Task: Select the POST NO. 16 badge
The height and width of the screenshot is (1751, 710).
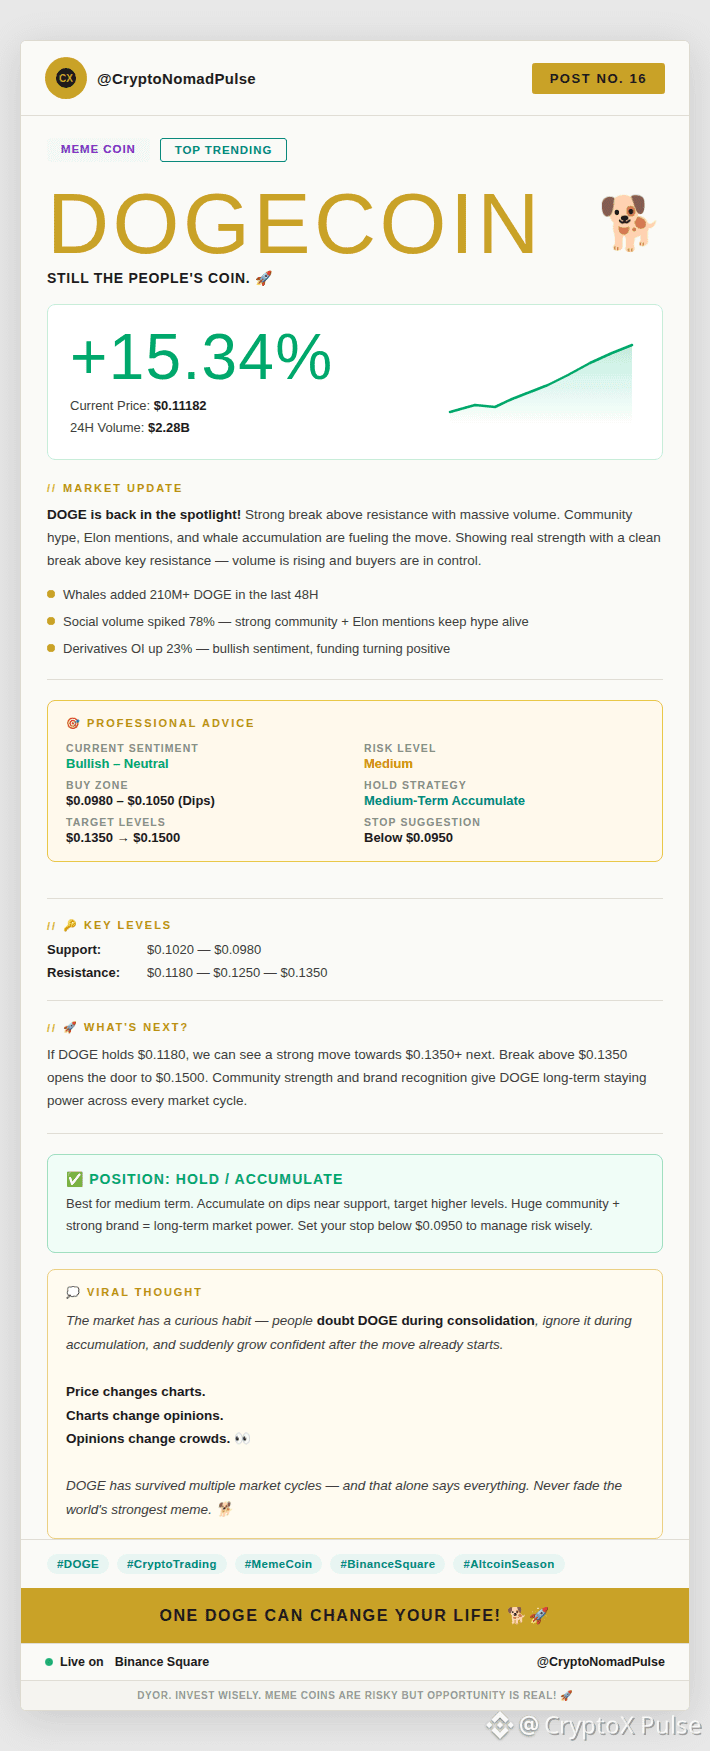Action: (598, 78)
